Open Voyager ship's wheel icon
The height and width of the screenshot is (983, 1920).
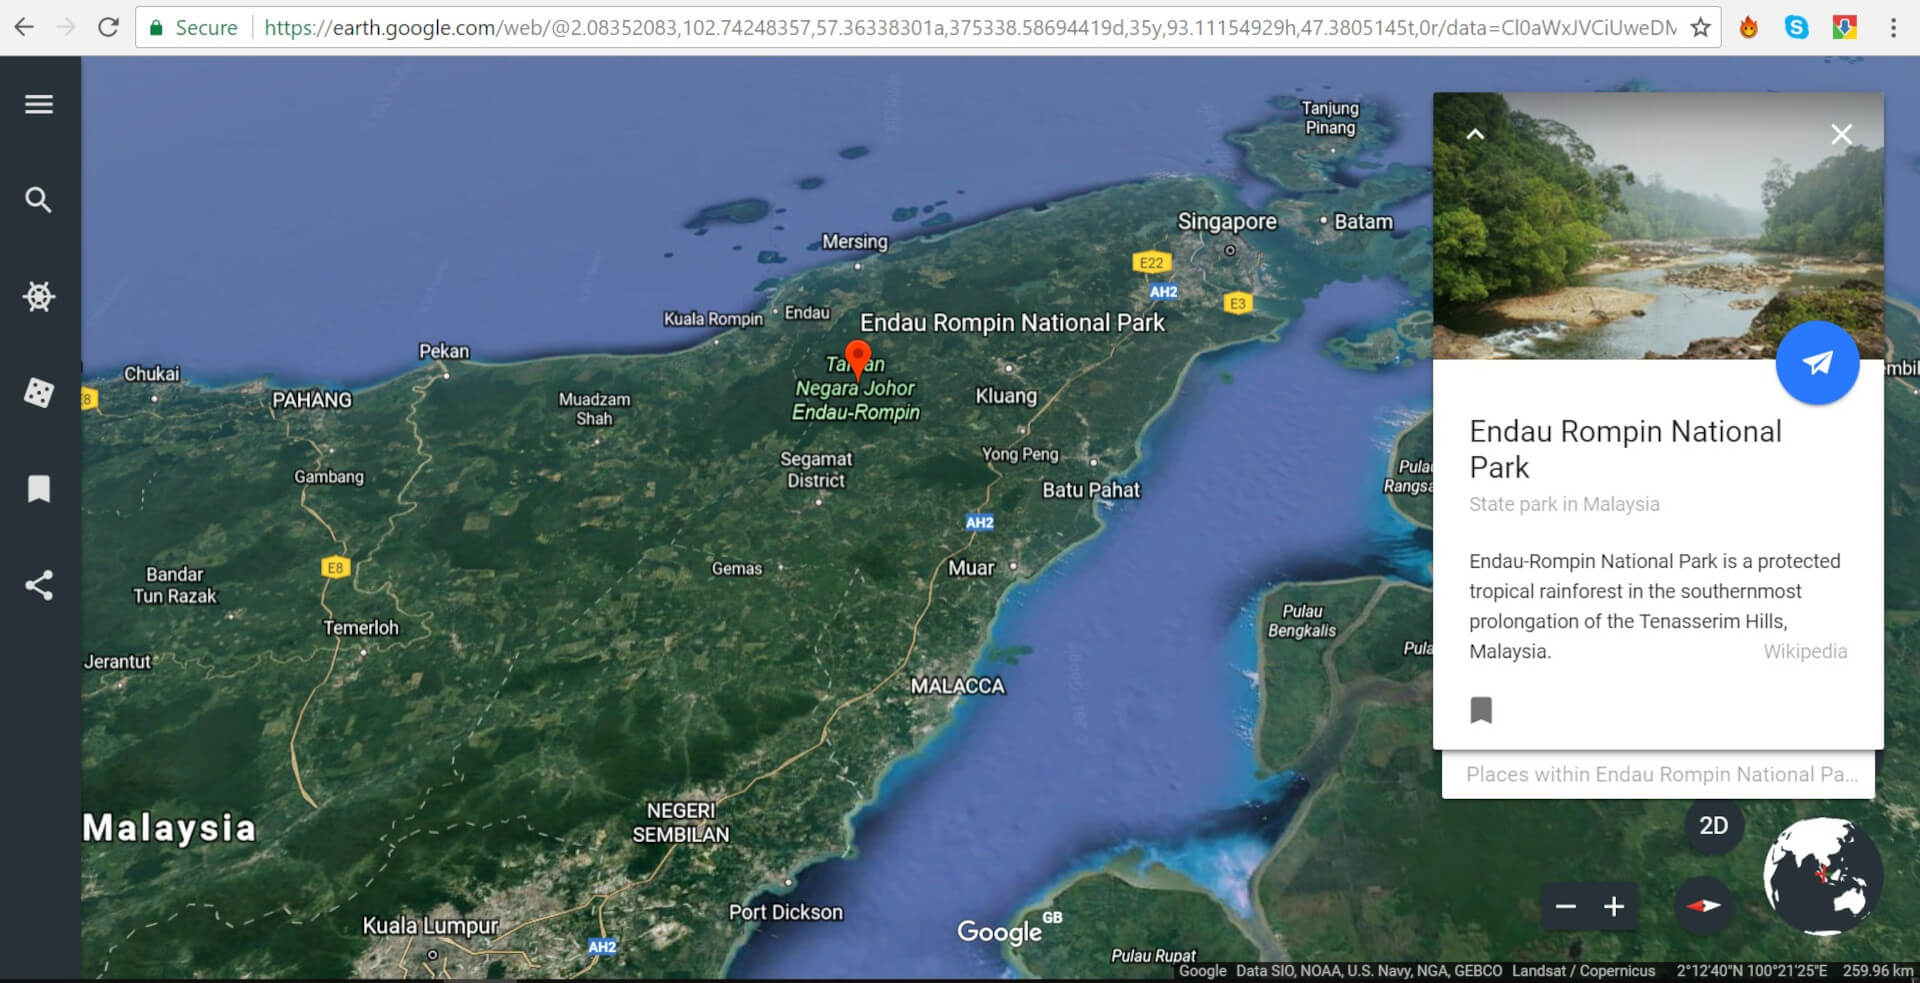click(39, 296)
